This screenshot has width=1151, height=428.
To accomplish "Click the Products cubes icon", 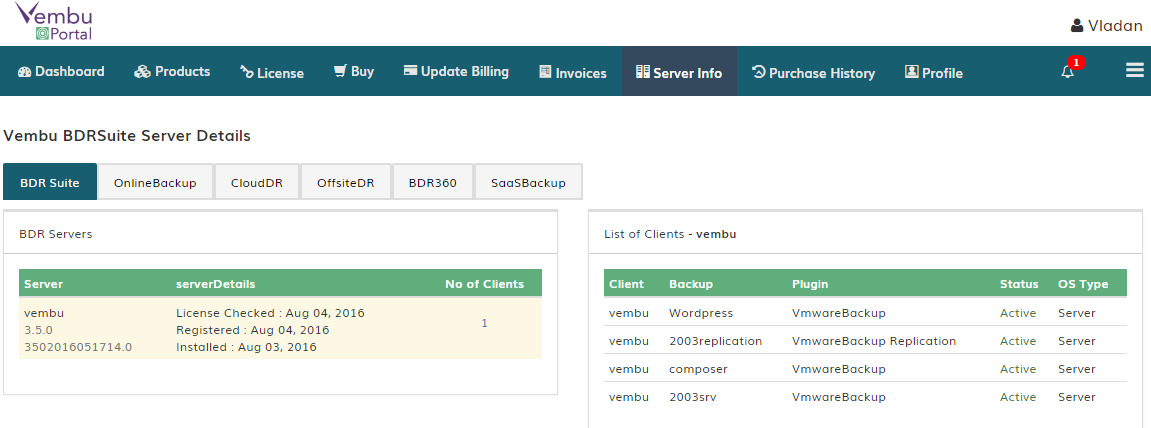I will click(142, 72).
